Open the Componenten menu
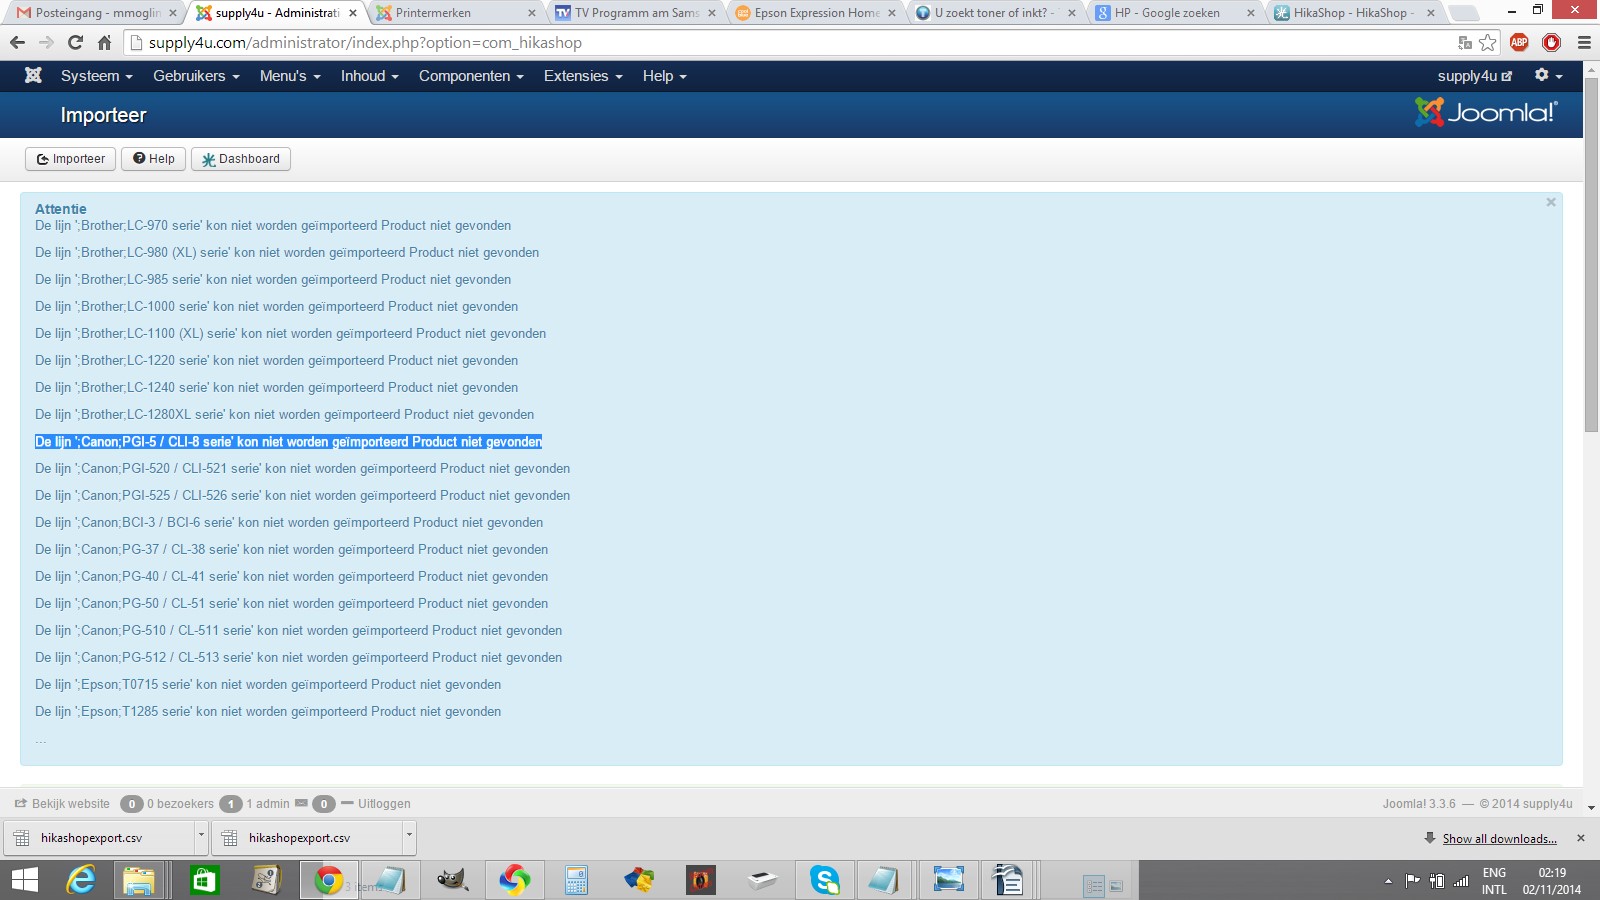The image size is (1600, 900). tap(471, 76)
